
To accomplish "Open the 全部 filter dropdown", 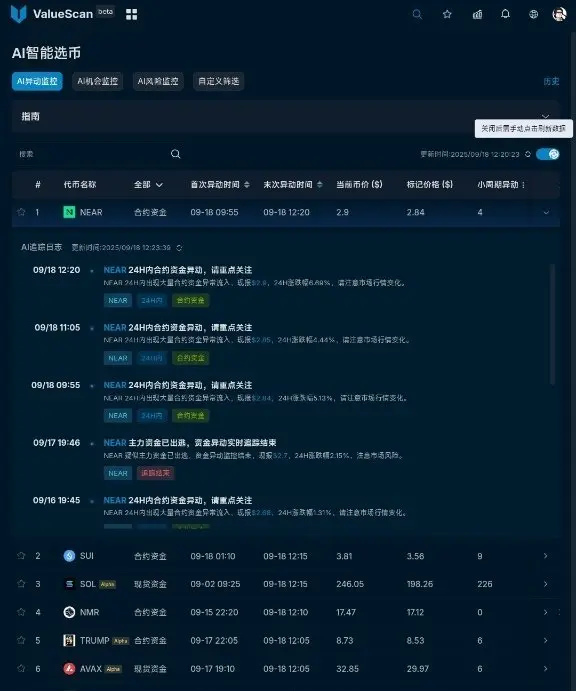I will point(148,185).
